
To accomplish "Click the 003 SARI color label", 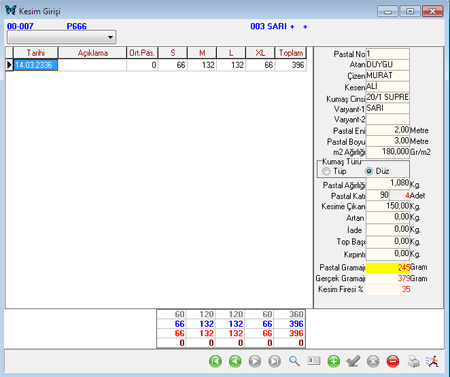I will [x=268, y=26].
